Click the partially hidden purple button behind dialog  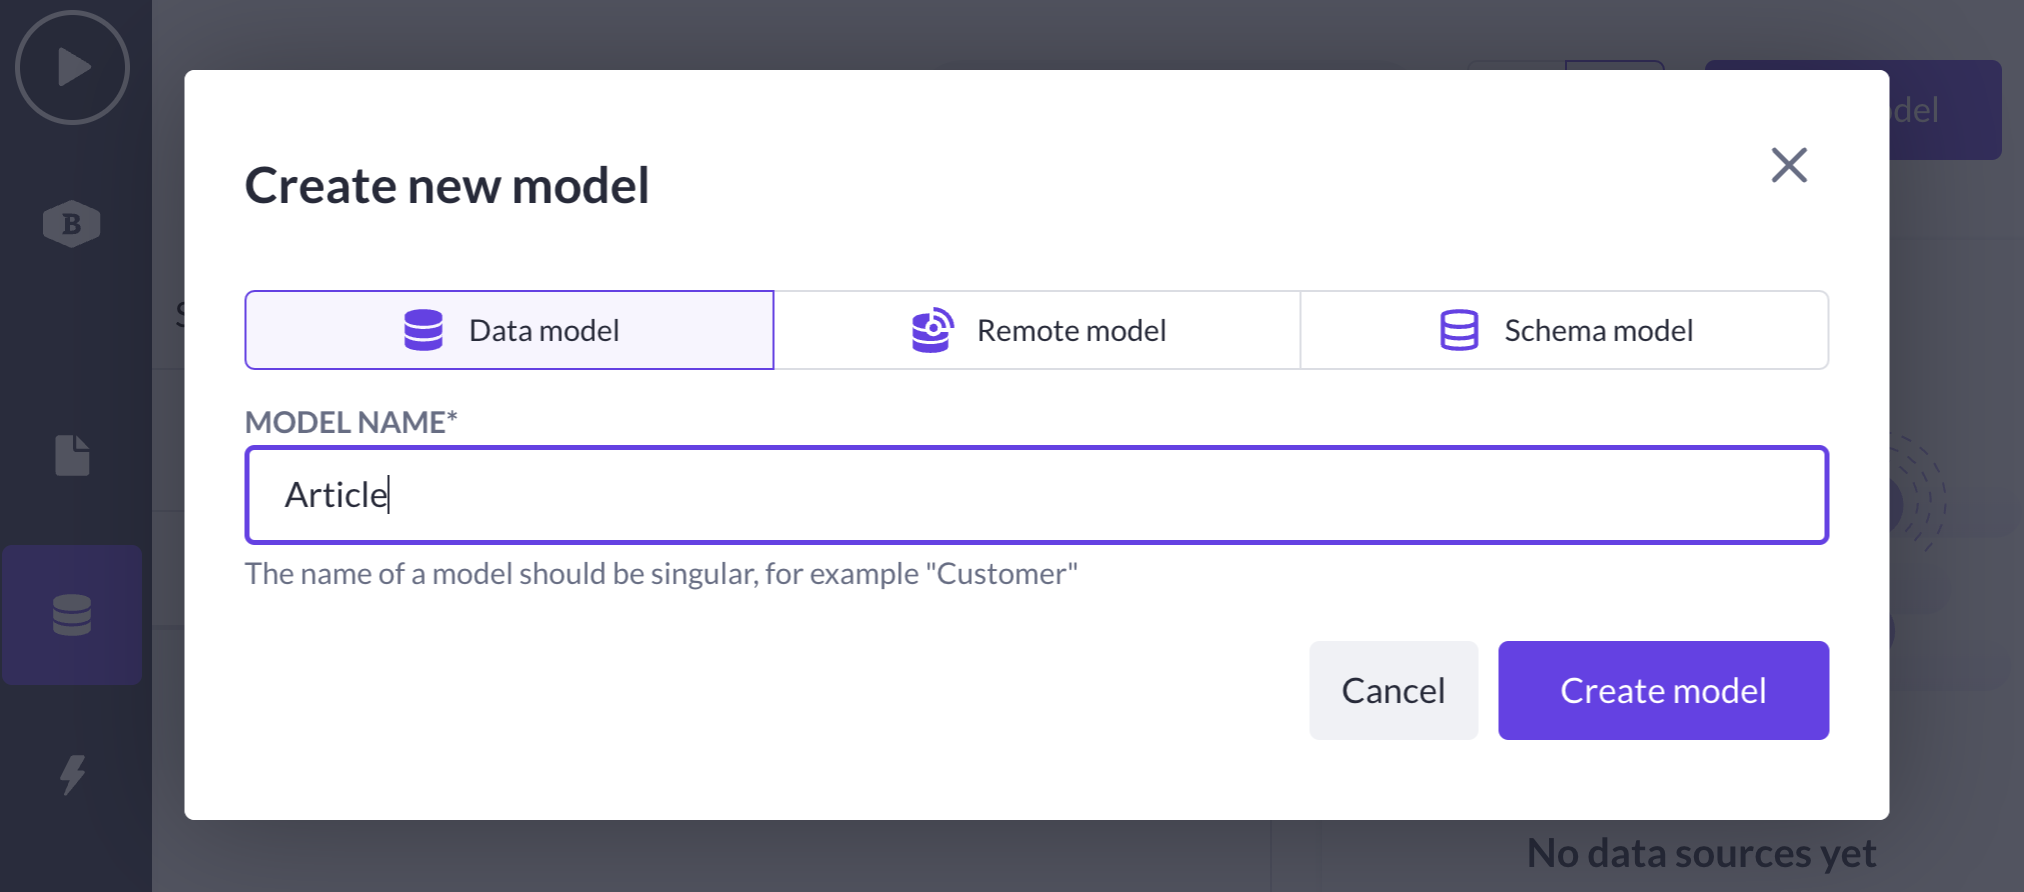pyautogui.click(x=1945, y=110)
